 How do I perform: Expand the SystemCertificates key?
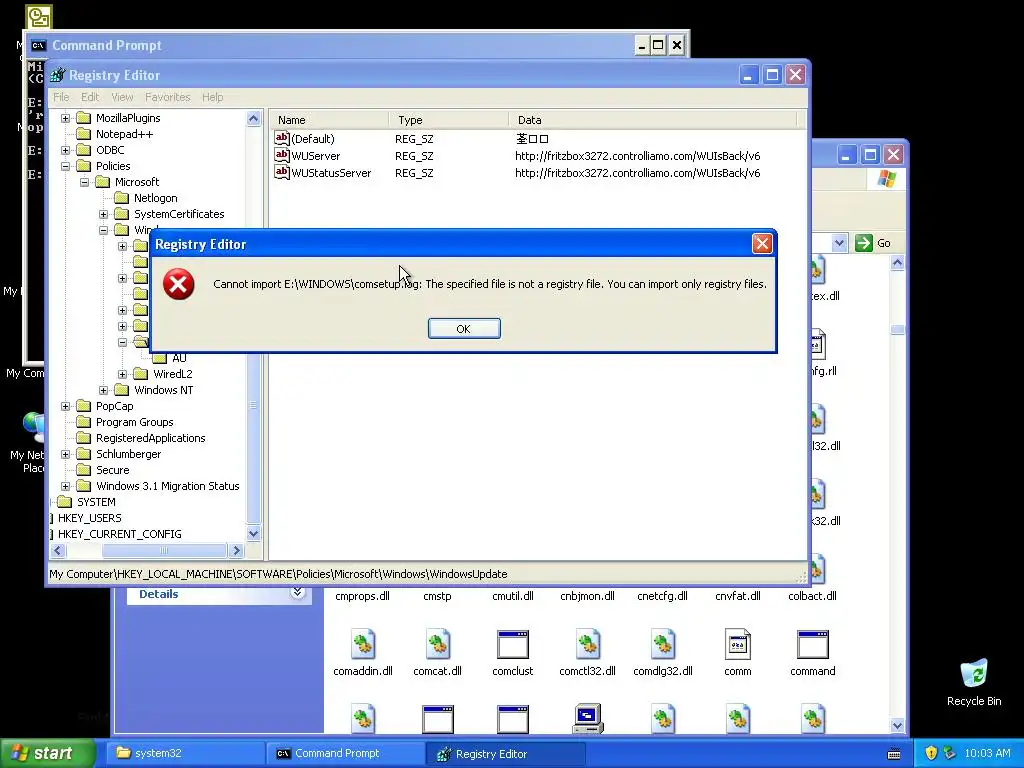tap(103, 214)
